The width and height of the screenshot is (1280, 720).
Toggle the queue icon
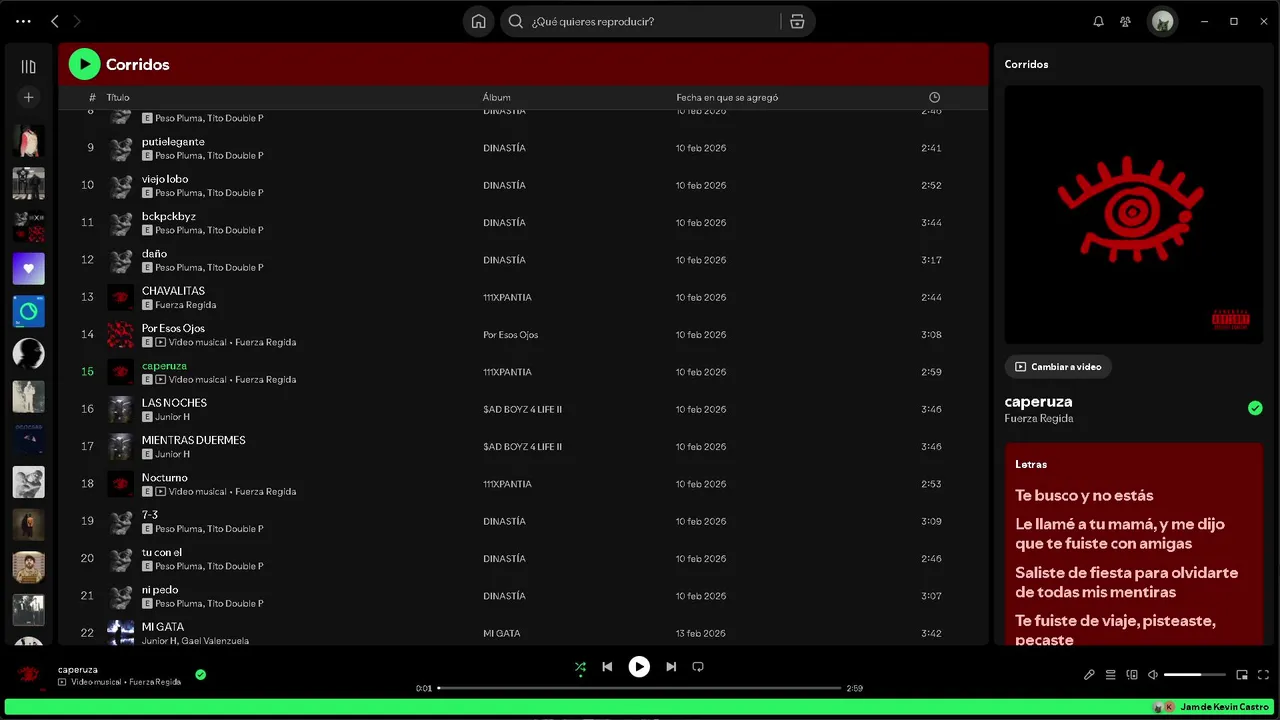click(1110, 675)
